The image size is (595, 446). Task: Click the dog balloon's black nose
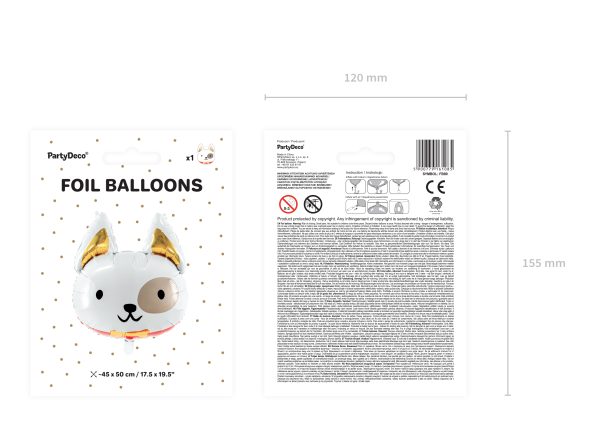(130, 307)
